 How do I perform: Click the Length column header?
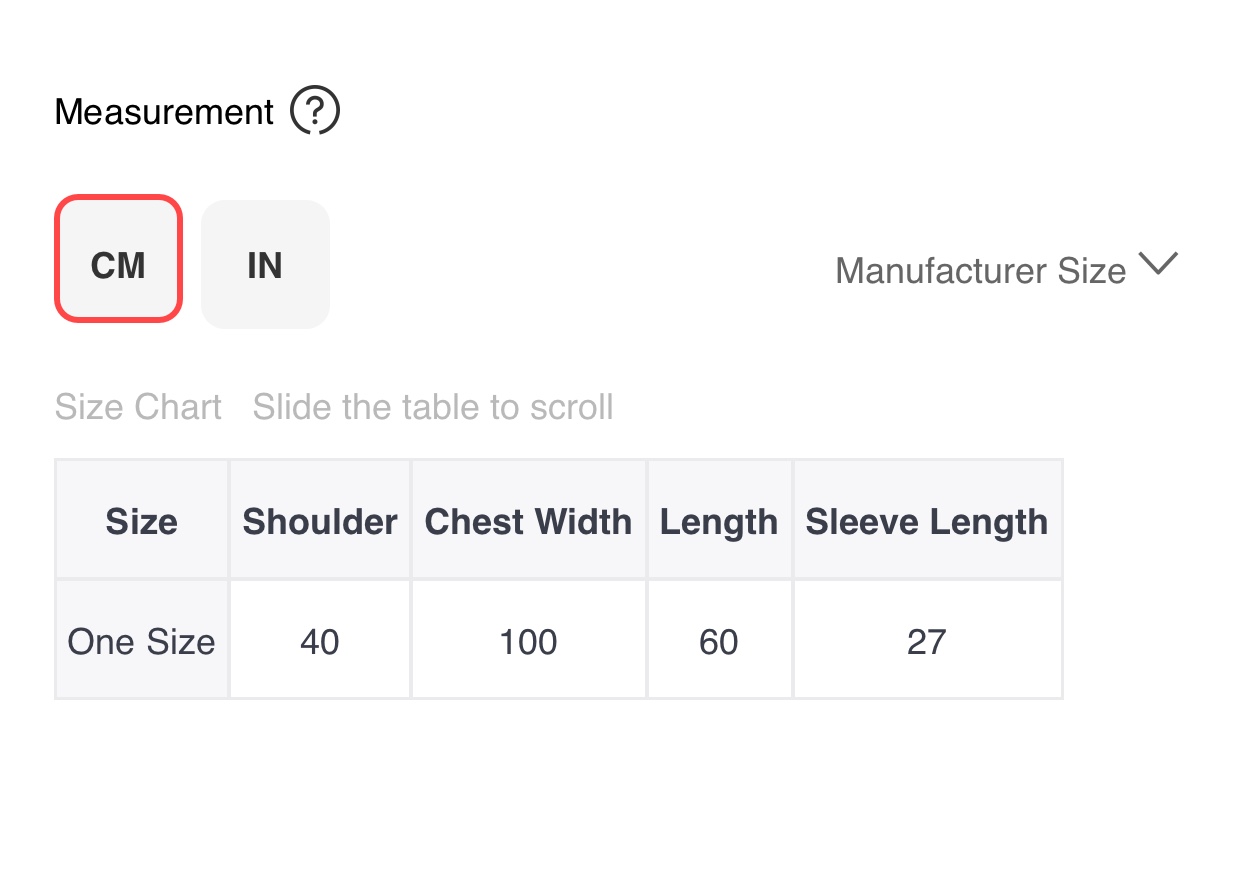(719, 521)
